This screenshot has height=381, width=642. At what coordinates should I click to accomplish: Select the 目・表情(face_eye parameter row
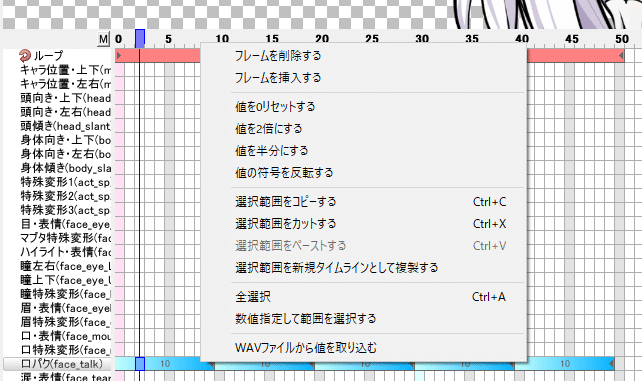[x=66, y=224]
